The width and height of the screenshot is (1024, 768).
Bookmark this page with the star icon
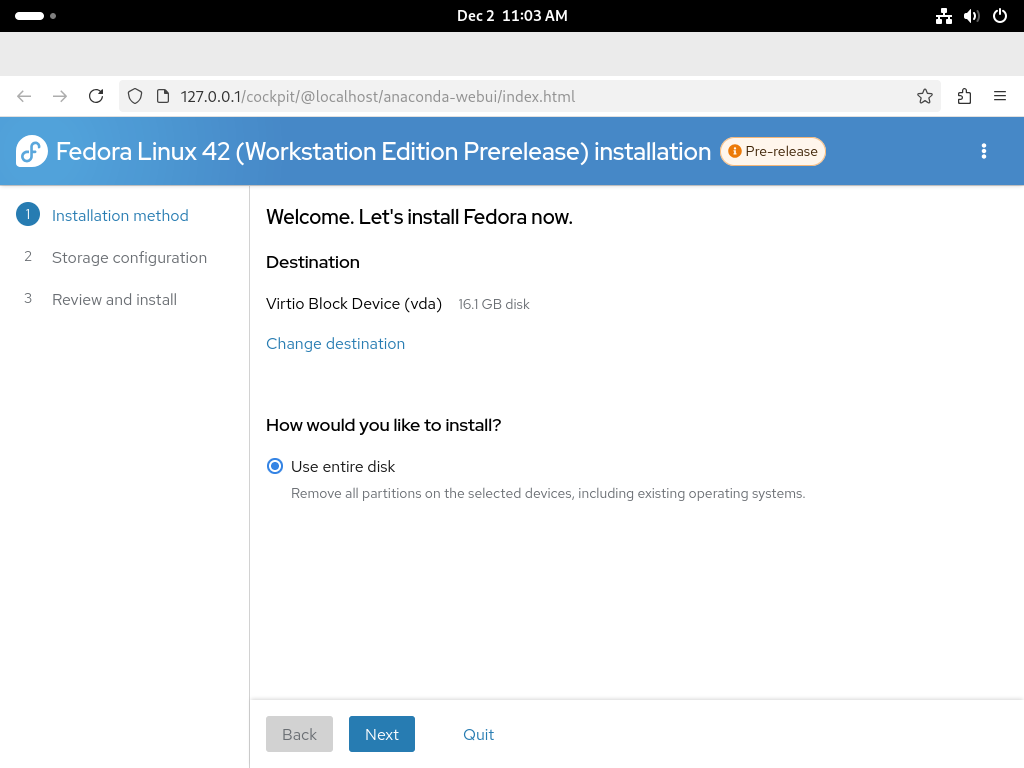pos(925,97)
